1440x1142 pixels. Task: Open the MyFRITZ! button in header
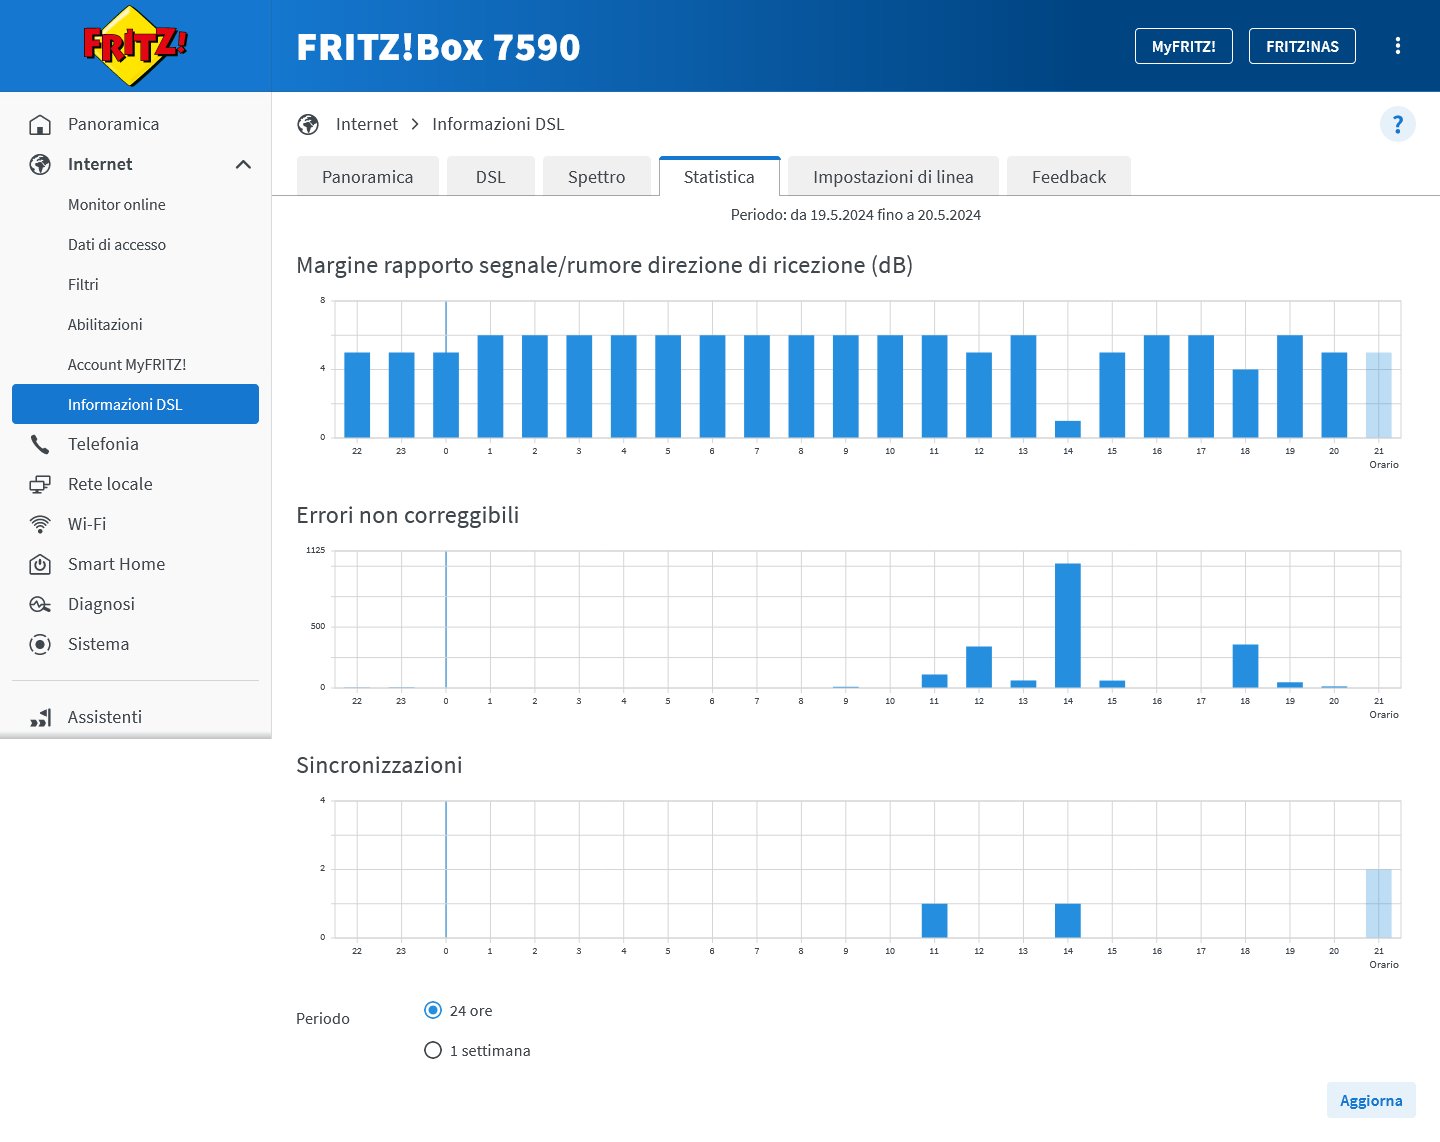tap(1183, 46)
